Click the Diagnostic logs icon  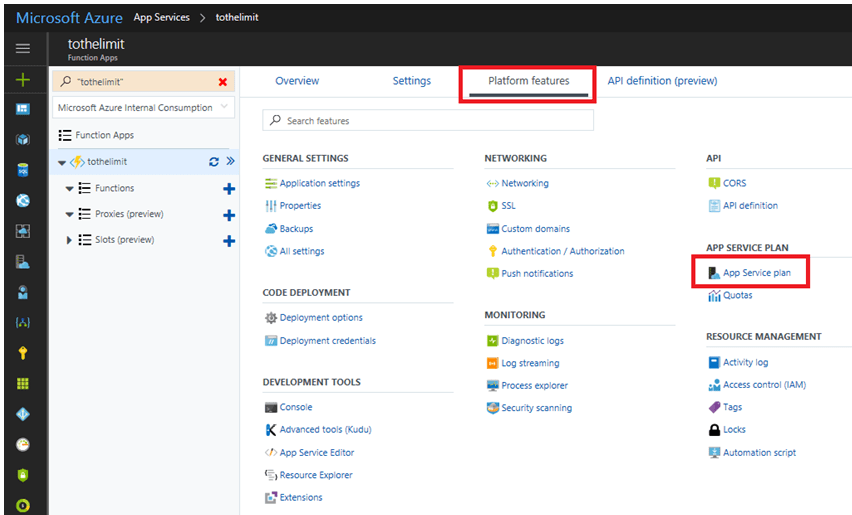click(x=492, y=341)
